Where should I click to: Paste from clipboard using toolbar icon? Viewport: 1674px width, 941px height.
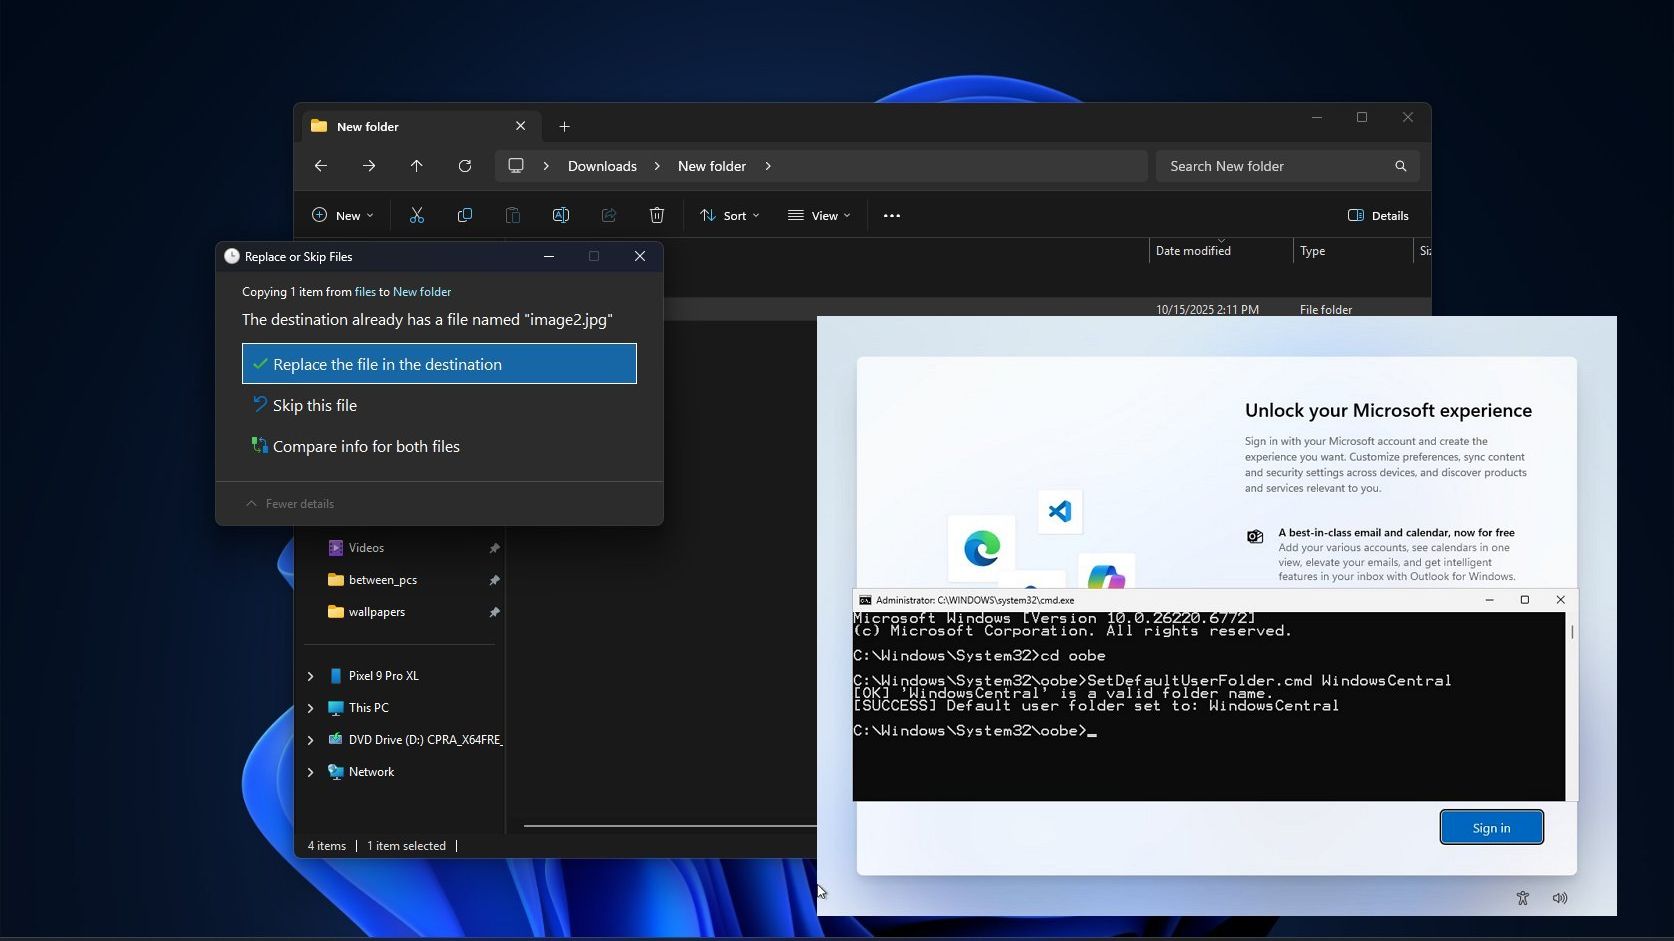tap(513, 215)
